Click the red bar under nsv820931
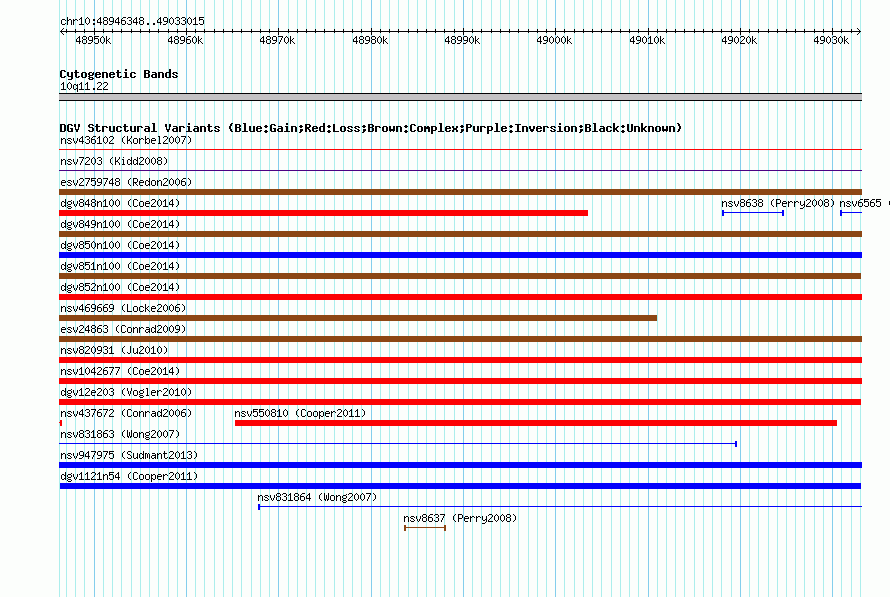 click(460, 360)
